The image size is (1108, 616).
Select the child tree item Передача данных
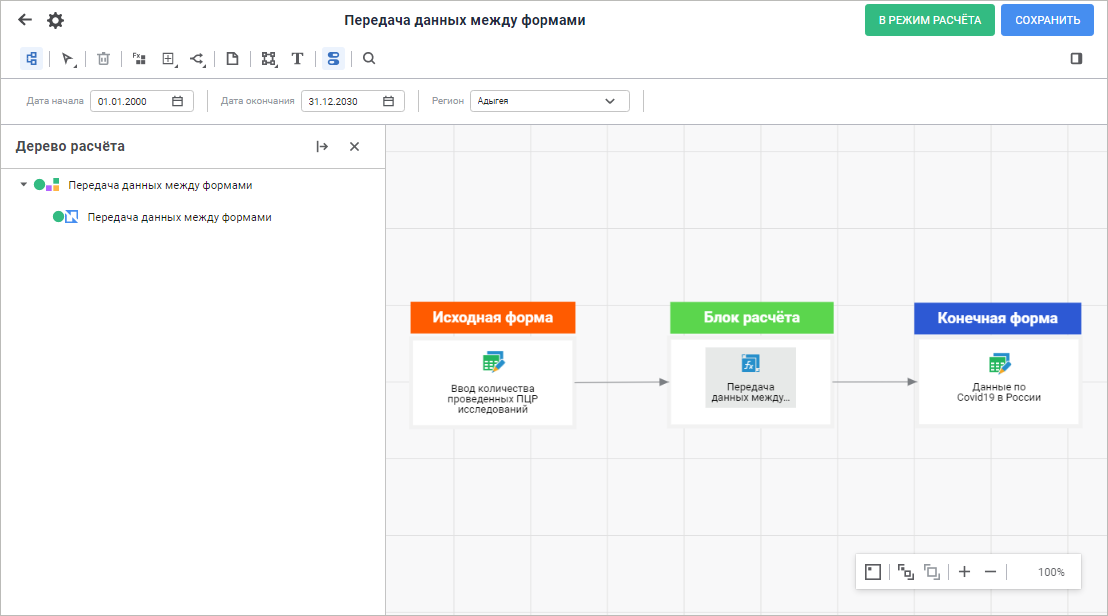pyautogui.click(x=179, y=217)
